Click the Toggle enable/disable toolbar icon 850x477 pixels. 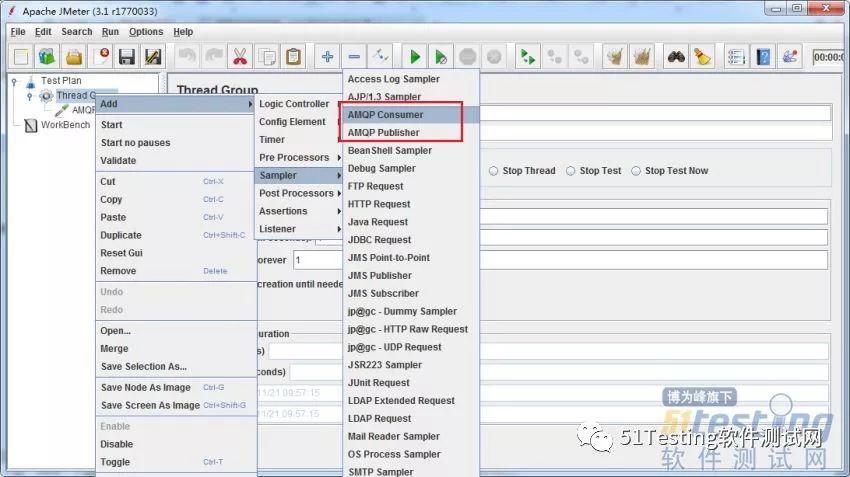pyautogui.click(x=380, y=56)
